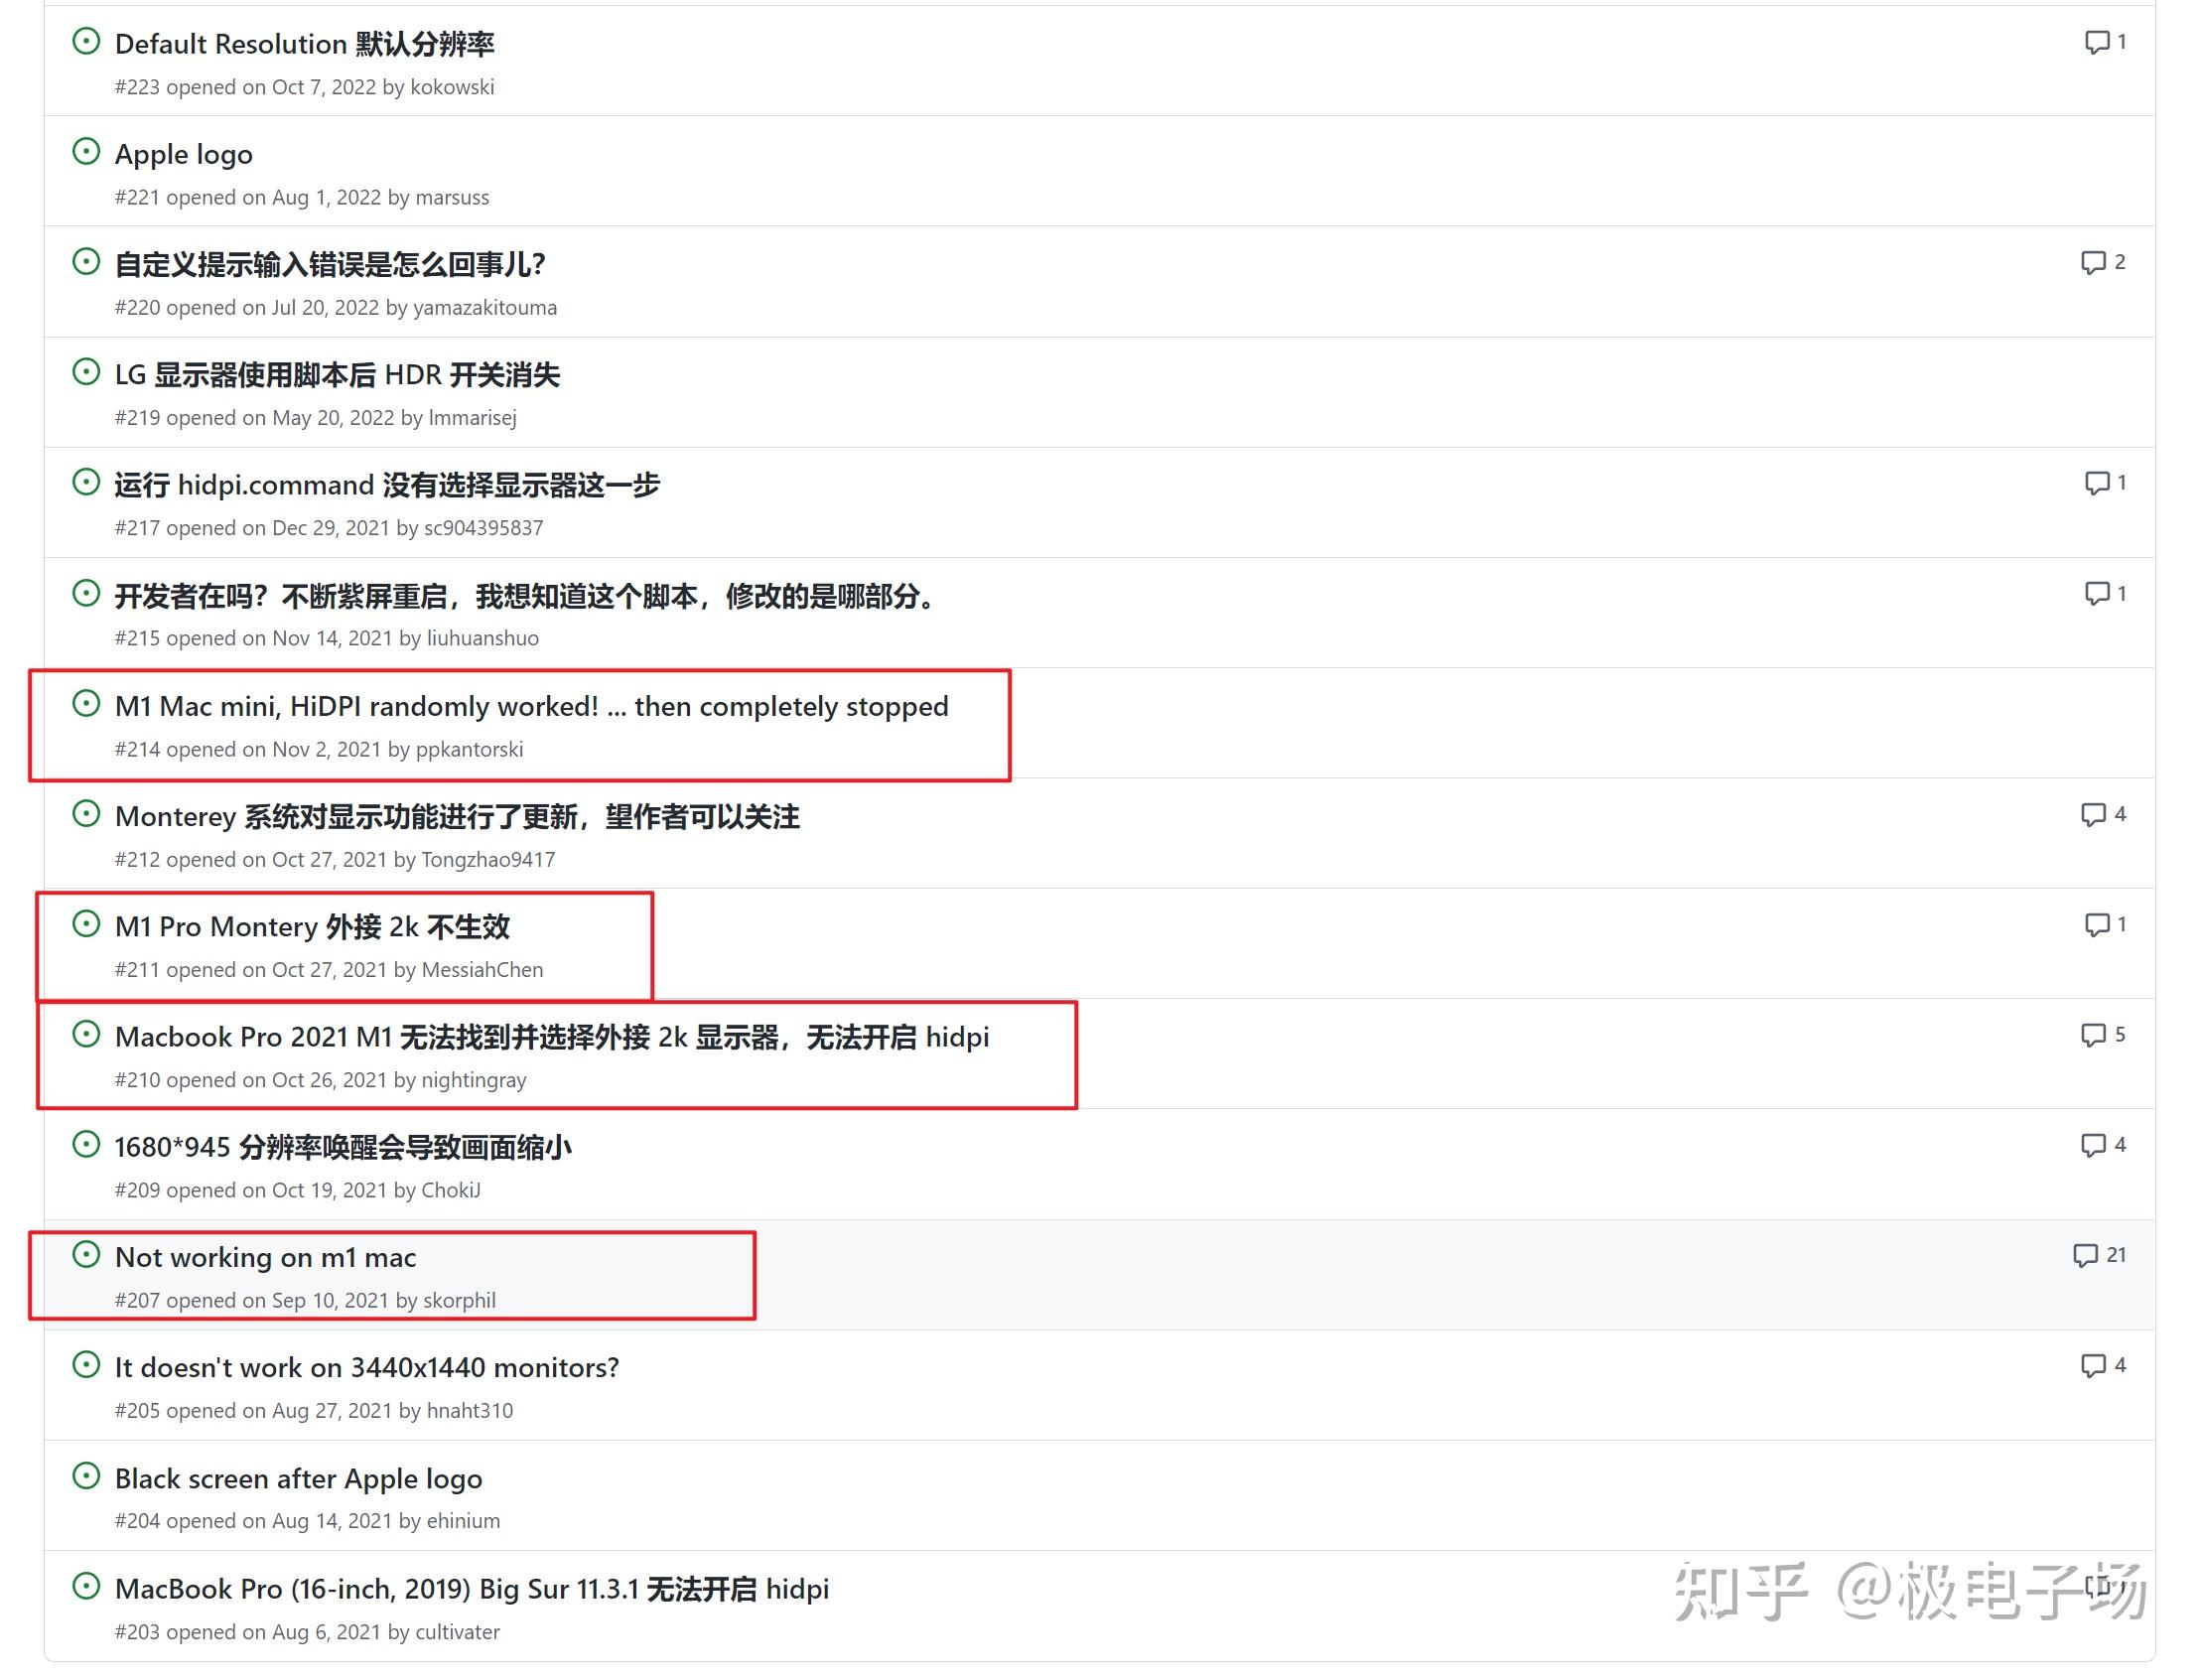The height and width of the screenshot is (1680, 2204).
Task: Open the 1680*945 分辨率唤醒 issue
Action: (342, 1147)
